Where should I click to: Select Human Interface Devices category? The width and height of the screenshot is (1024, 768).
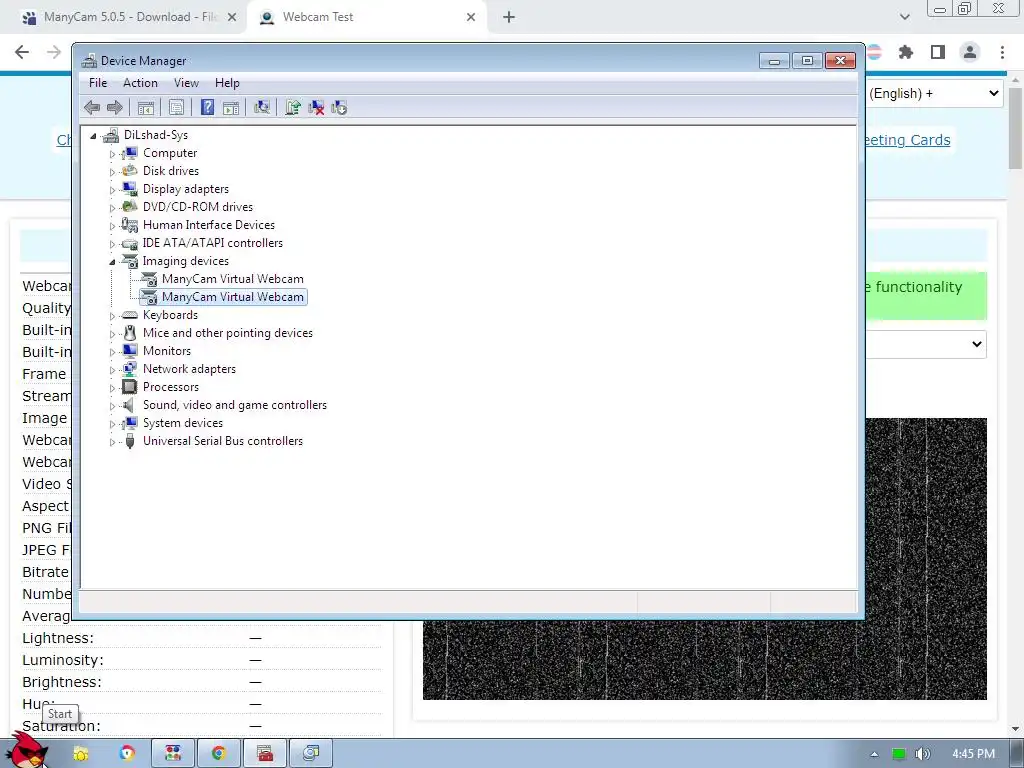209,225
